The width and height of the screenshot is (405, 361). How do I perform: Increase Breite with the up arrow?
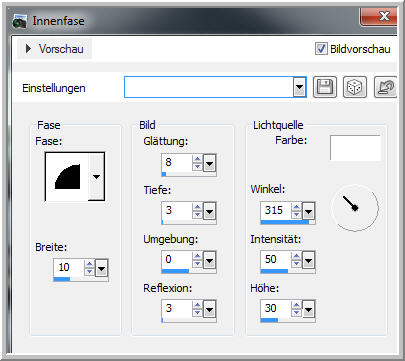click(89, 264)
